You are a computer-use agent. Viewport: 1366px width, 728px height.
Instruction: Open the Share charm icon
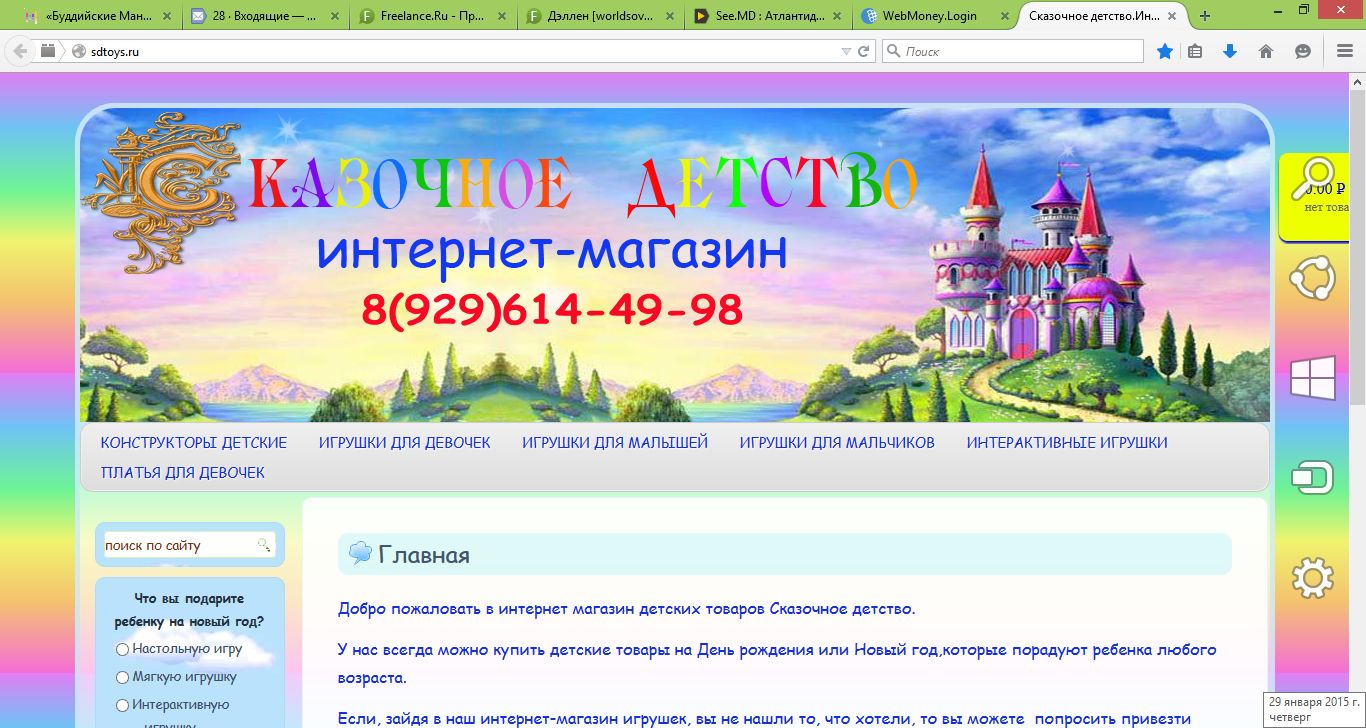tap(1312, 278)
